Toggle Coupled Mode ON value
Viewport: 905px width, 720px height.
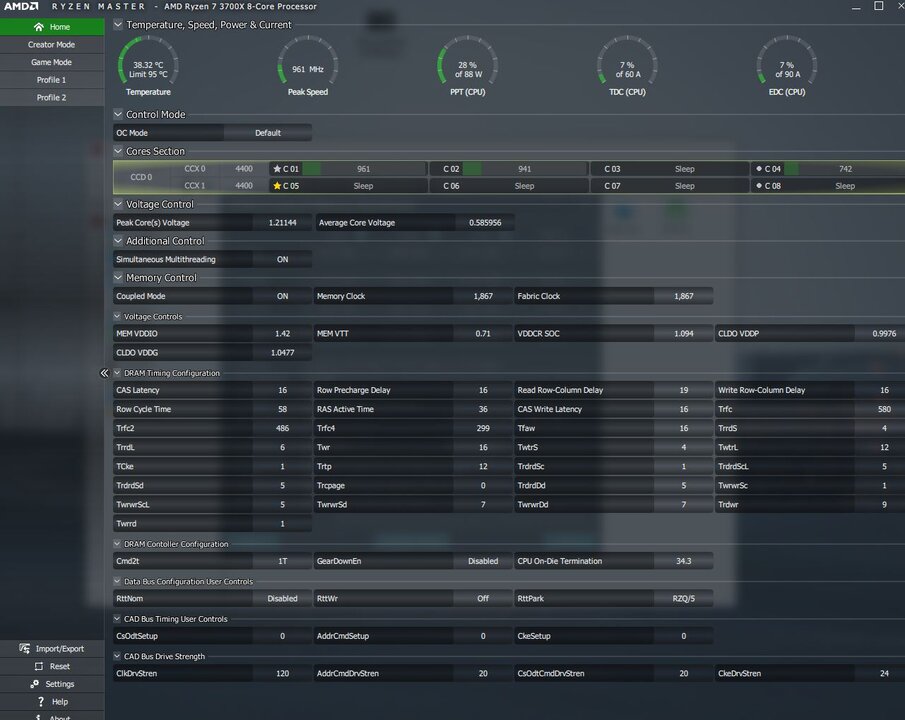coord(282,296)
